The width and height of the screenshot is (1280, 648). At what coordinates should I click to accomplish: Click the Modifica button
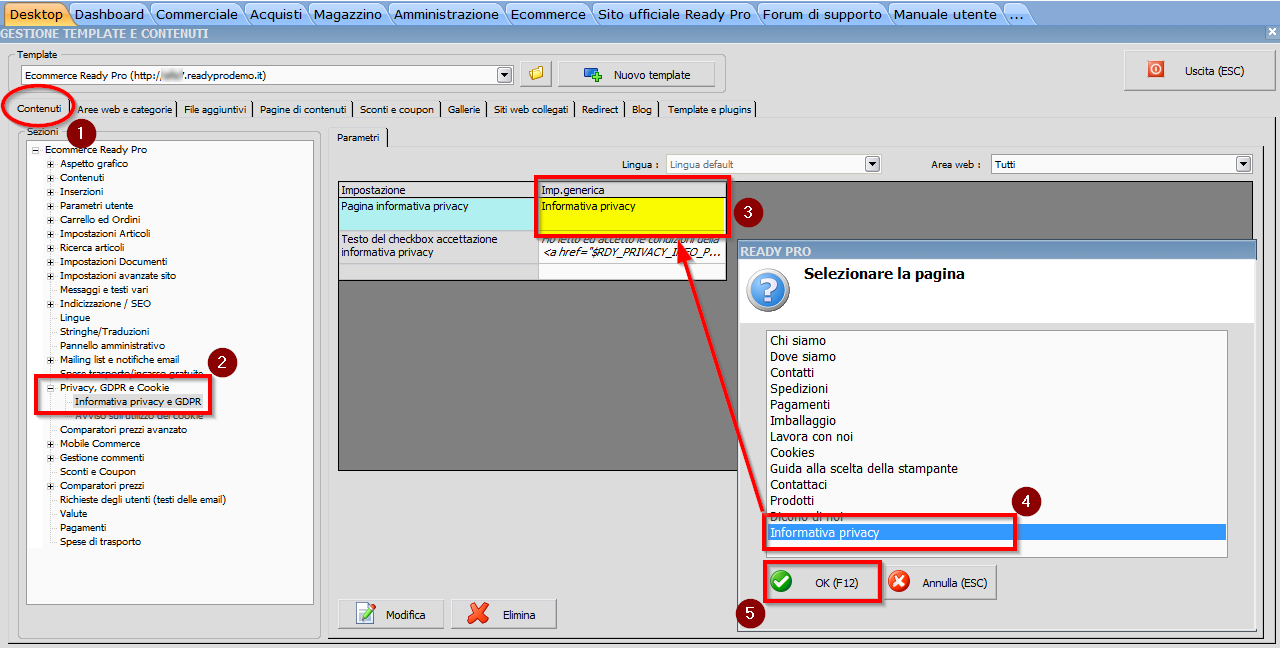click(x=391, y=614)
